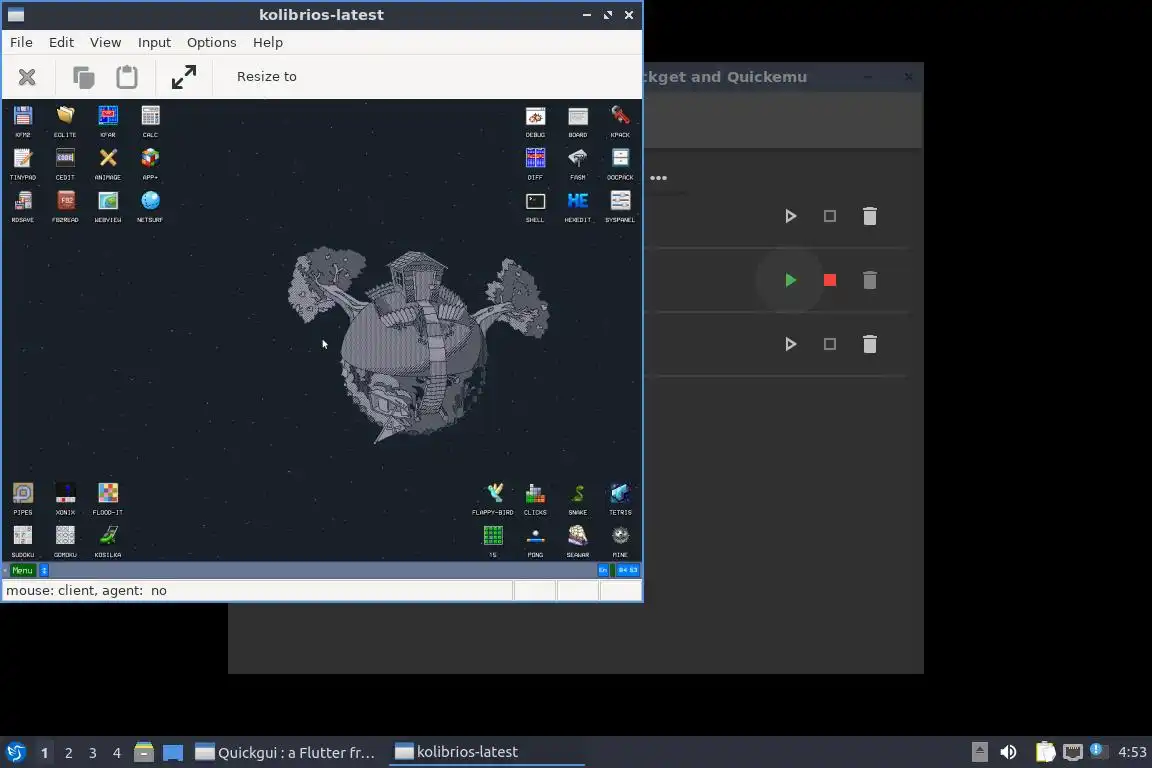The image size is (1152, 768).
Task: Open the SNAKE game icon
Action: (578, 495)
